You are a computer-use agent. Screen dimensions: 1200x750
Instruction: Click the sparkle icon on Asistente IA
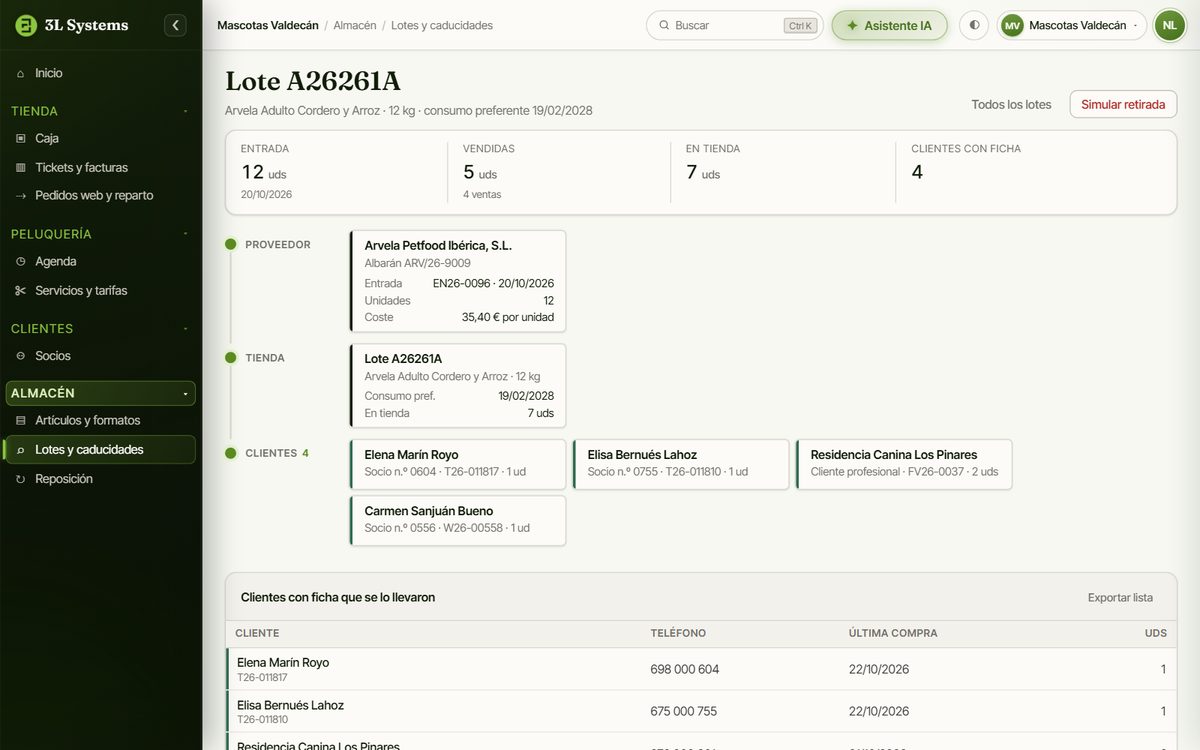click(x=852, y=25)
